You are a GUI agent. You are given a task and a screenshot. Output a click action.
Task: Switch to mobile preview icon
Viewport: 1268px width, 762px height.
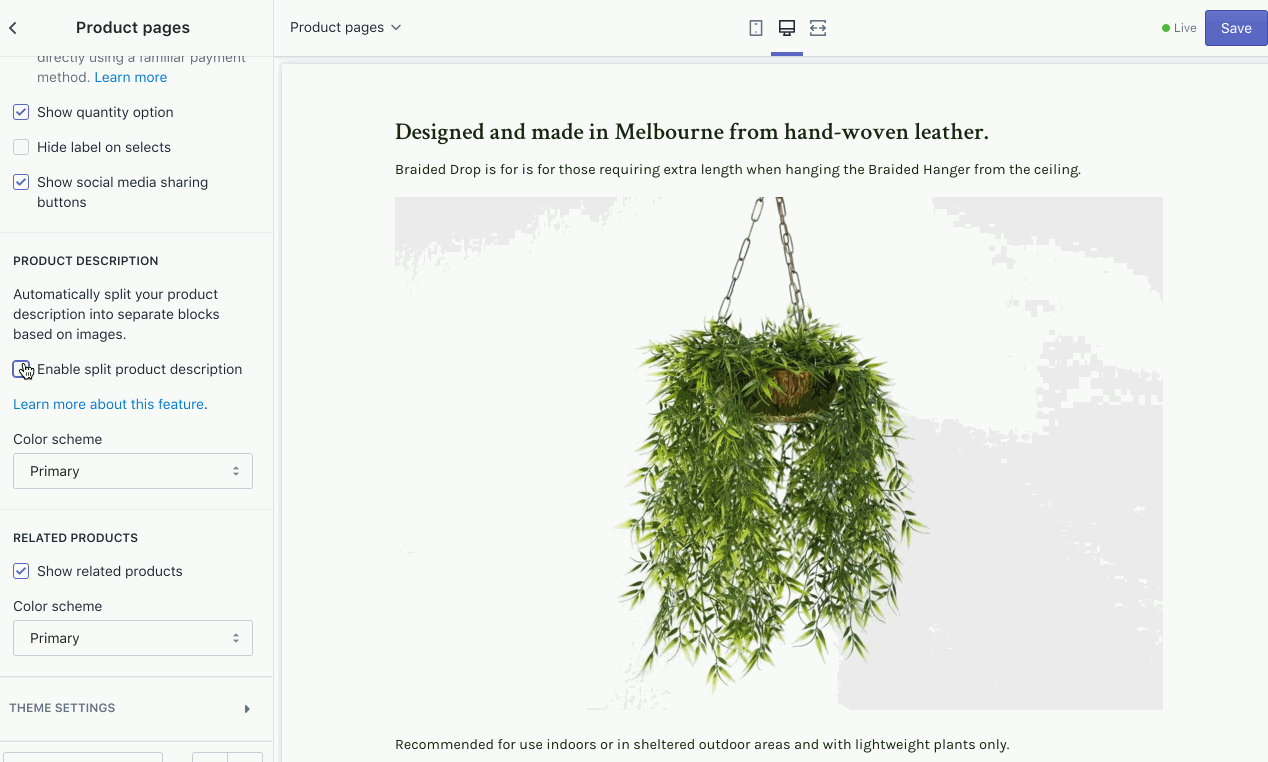point(756,28)
